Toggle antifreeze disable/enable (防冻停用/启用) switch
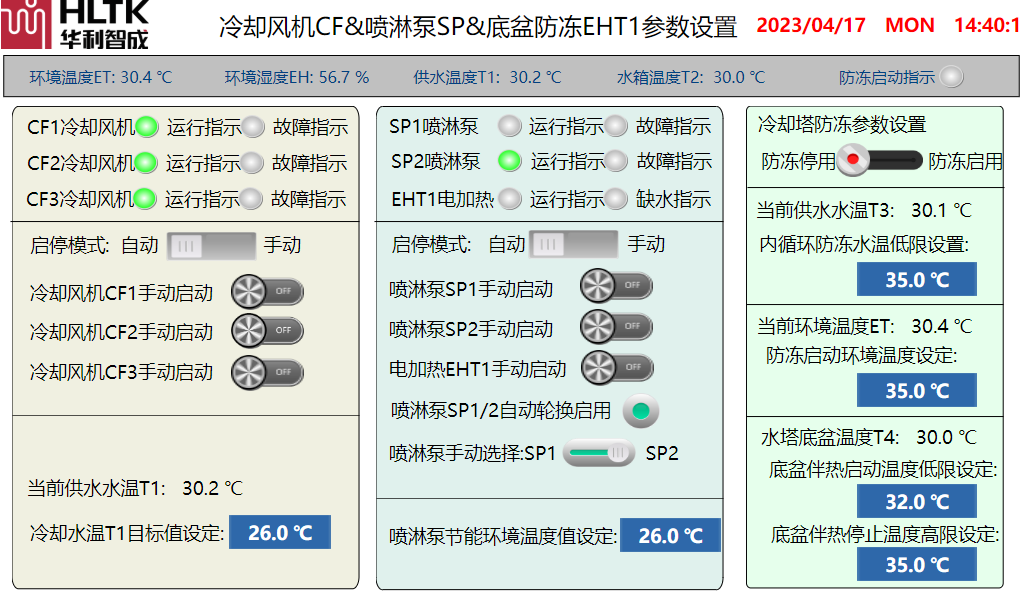Viewport: 1020px width, 598px height. [x=881, y=159]
